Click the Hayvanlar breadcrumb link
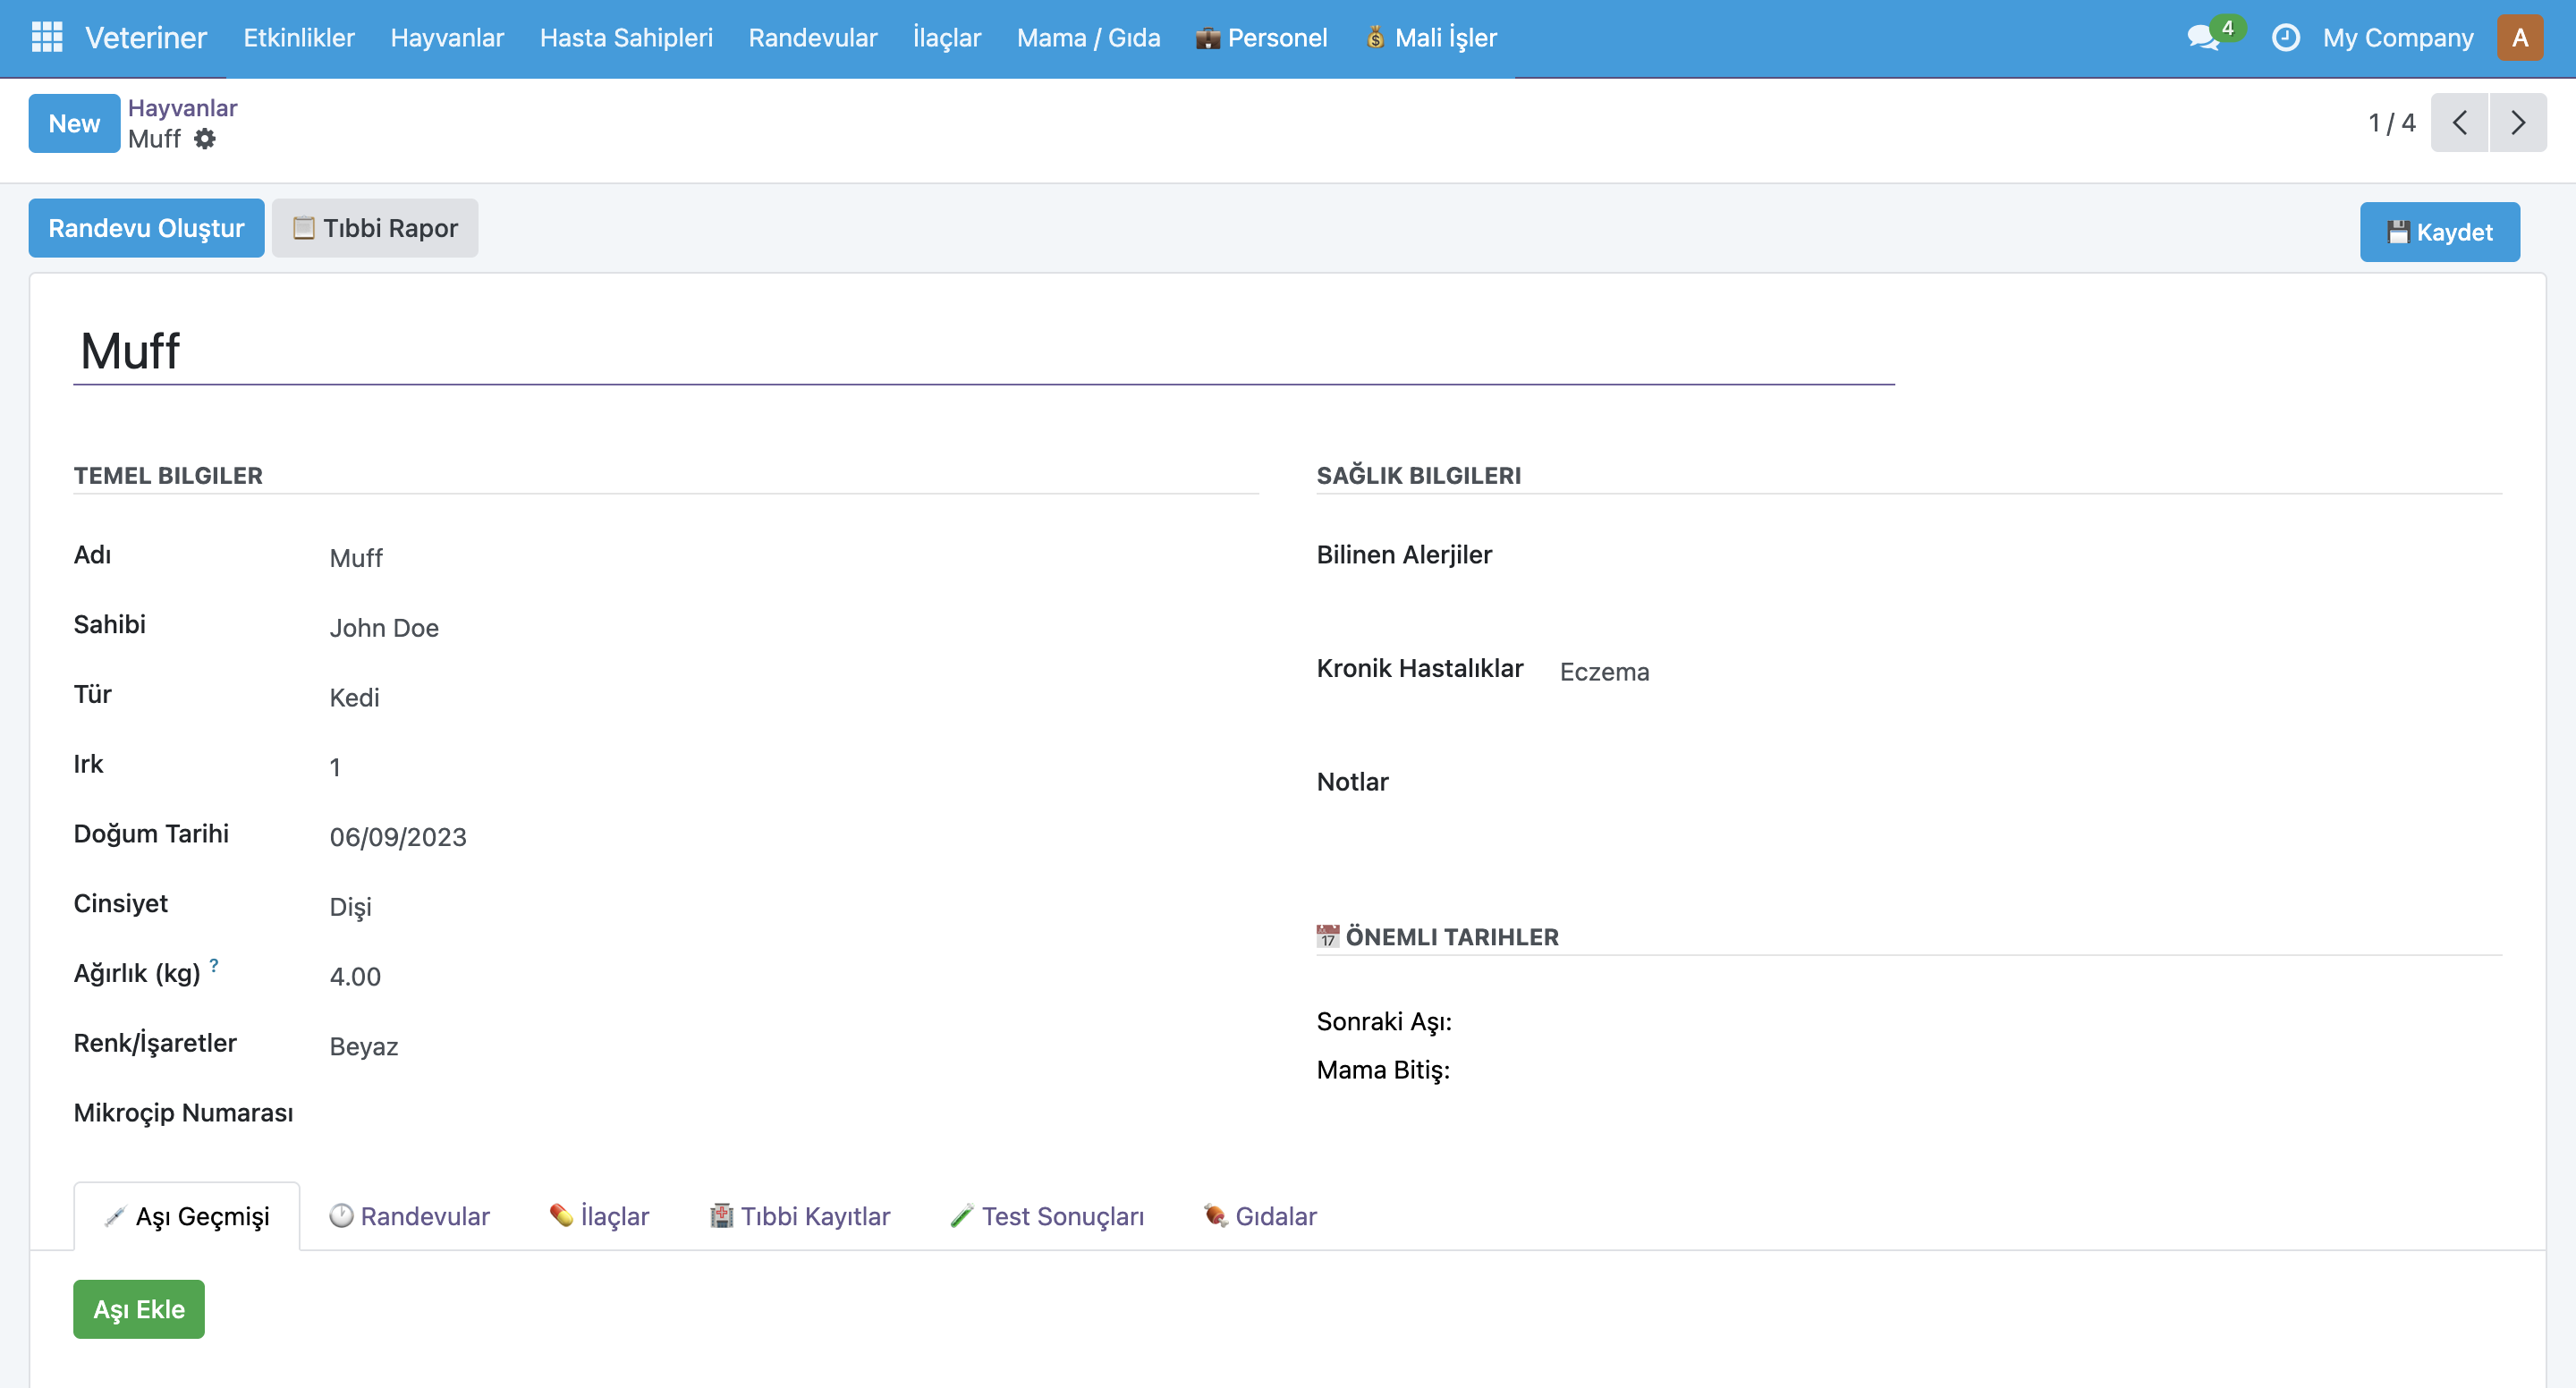Image resolution: width=2576 pixels, height=1388 pixels. (x=182, y=107)
